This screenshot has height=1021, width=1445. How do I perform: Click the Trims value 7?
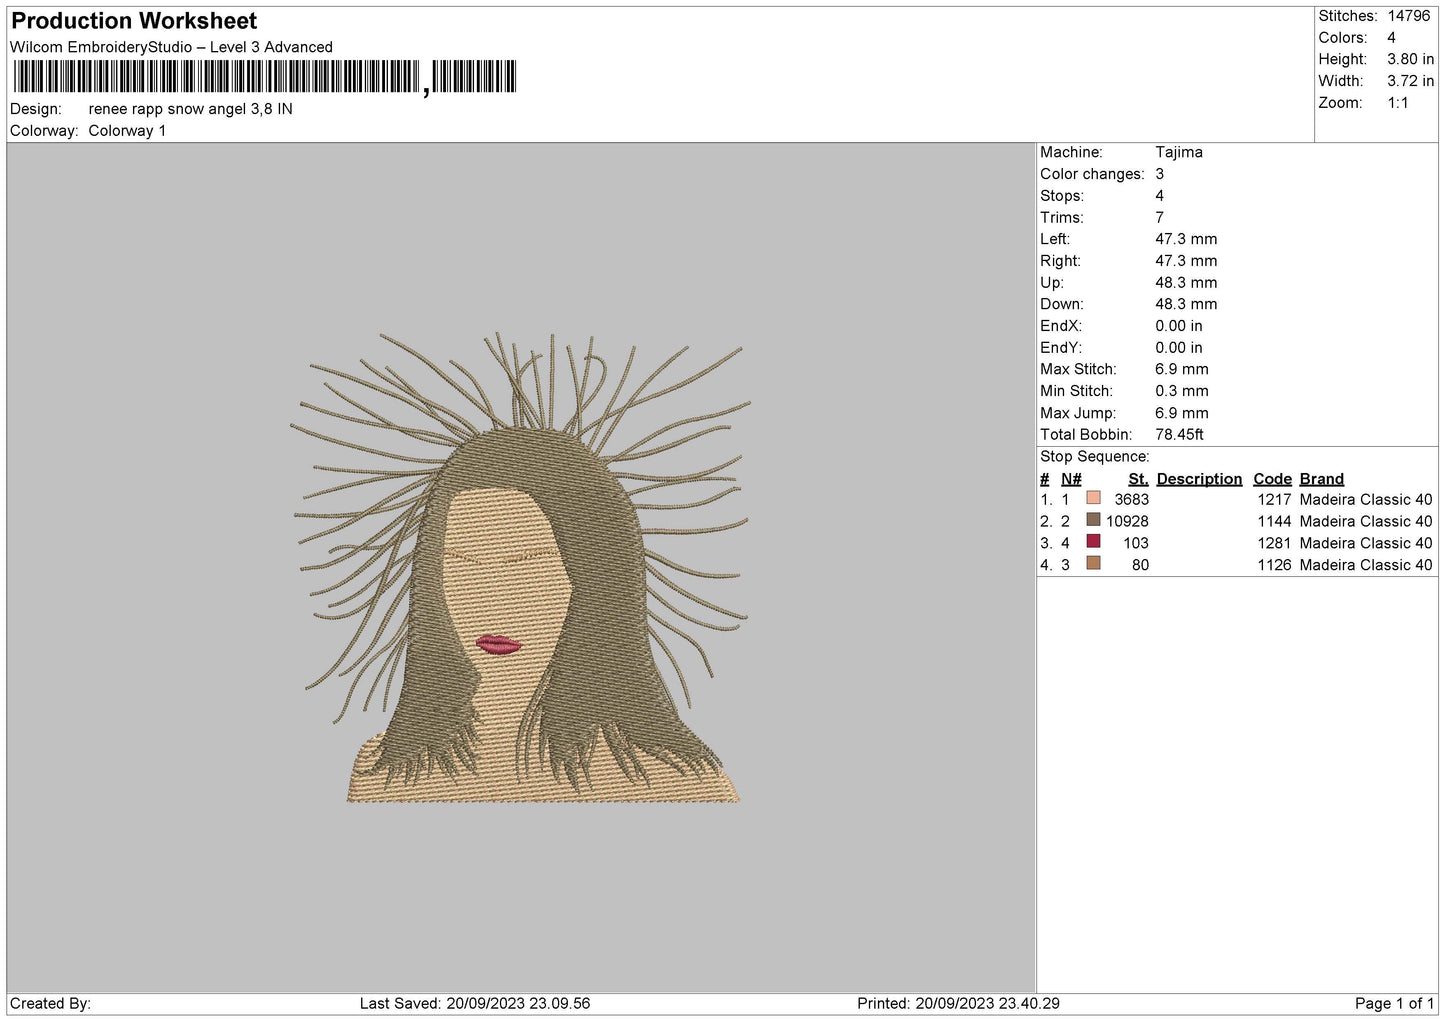click(x=1160, y=218)
